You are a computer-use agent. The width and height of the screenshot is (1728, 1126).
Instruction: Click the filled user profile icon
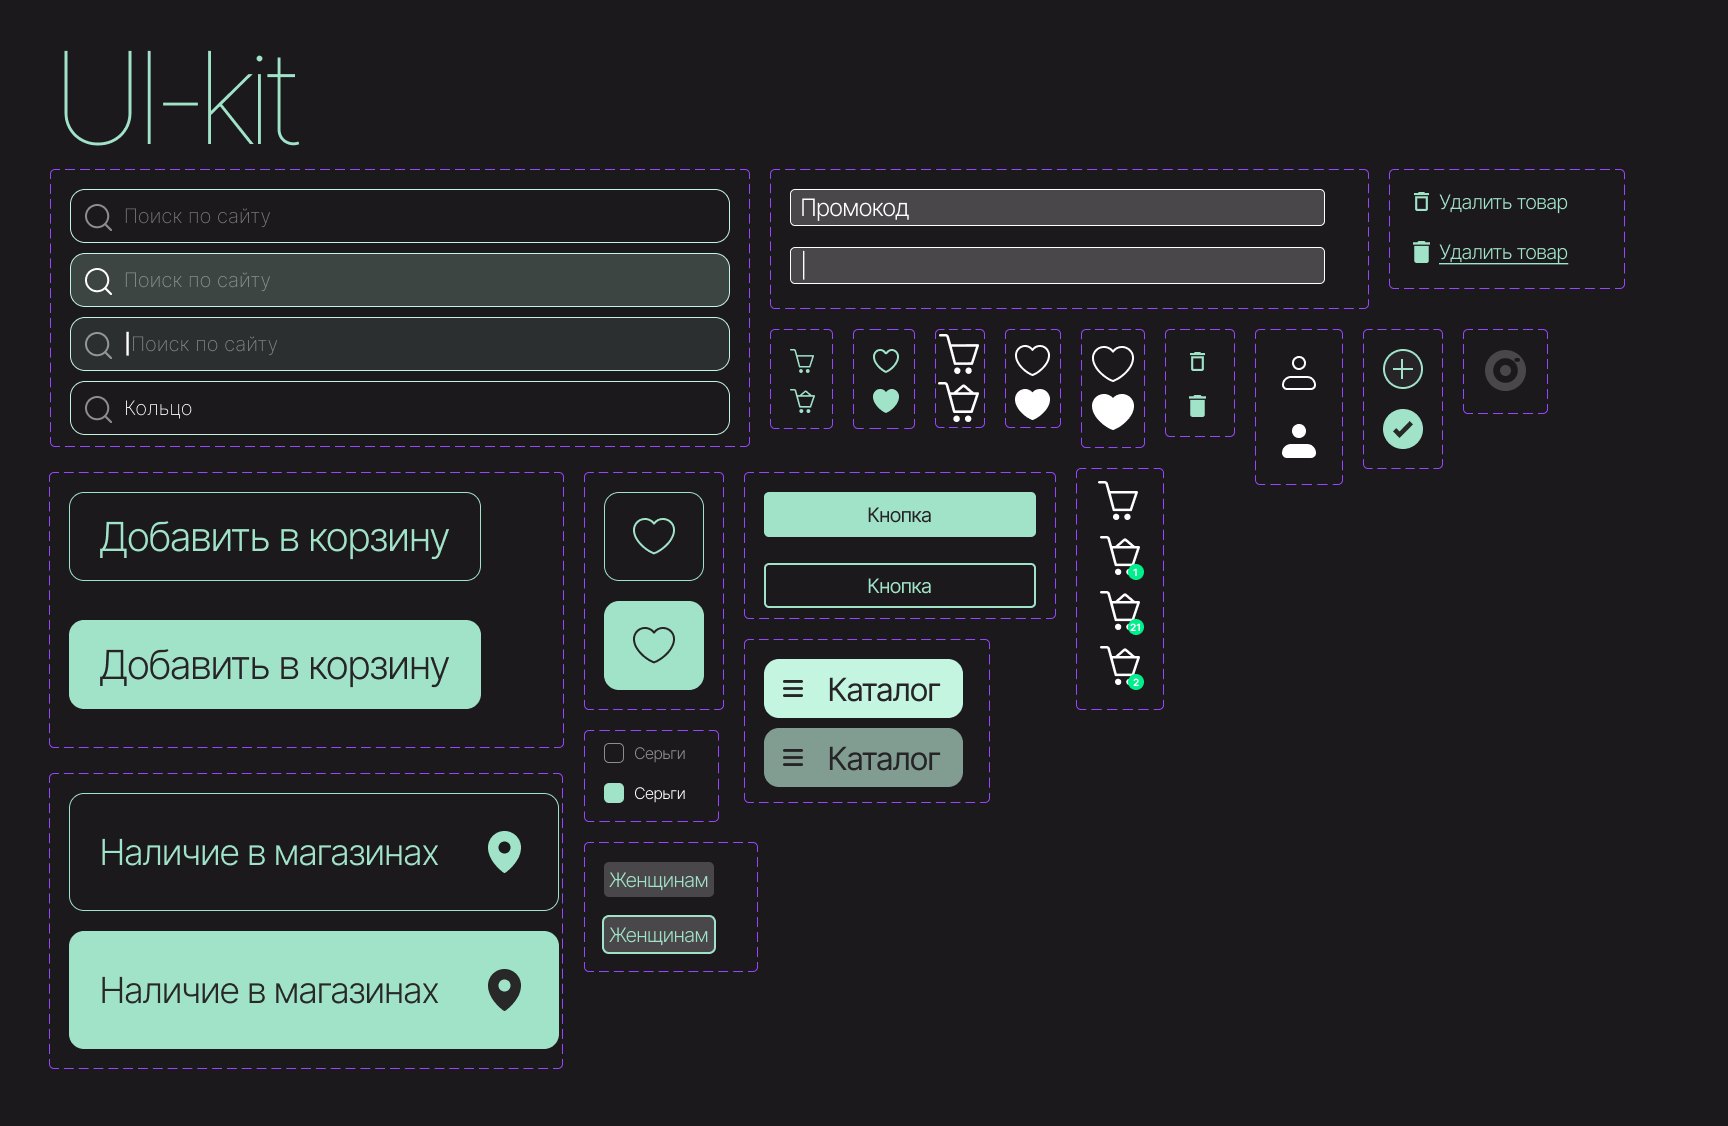[1298, 441]
